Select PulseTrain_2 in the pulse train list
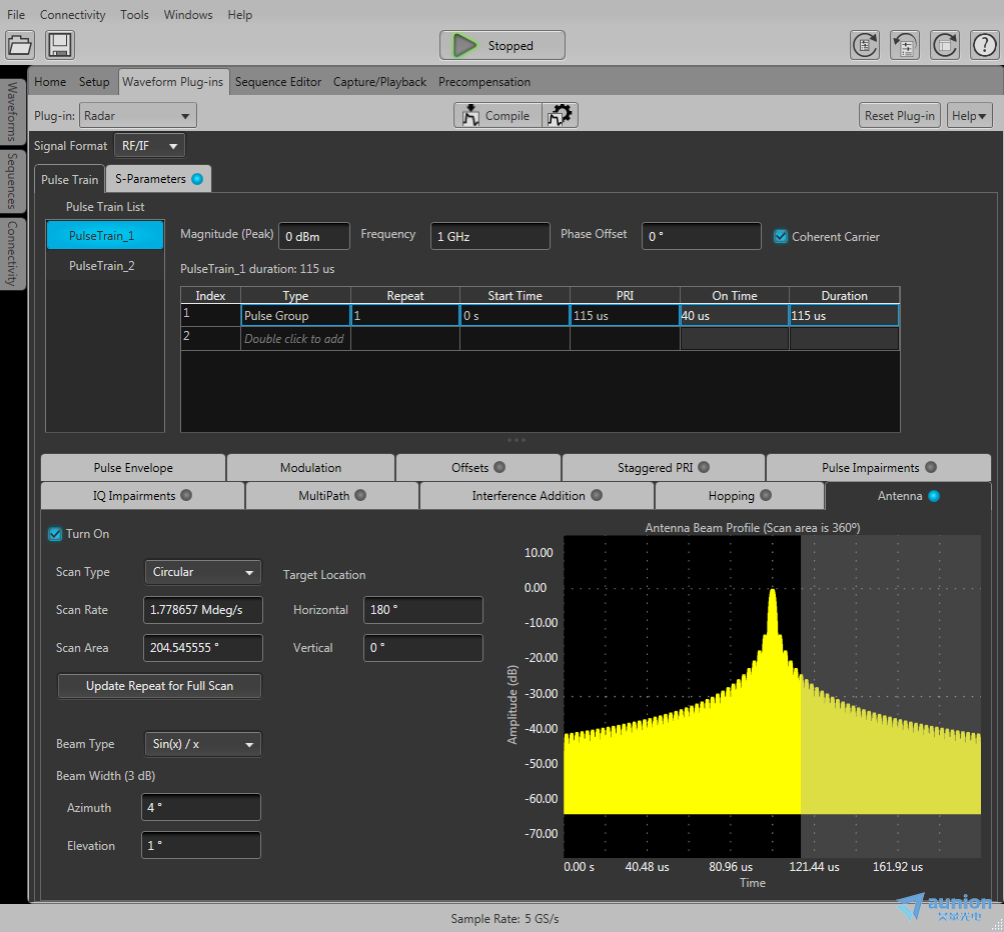 click(x=102, y=266)
